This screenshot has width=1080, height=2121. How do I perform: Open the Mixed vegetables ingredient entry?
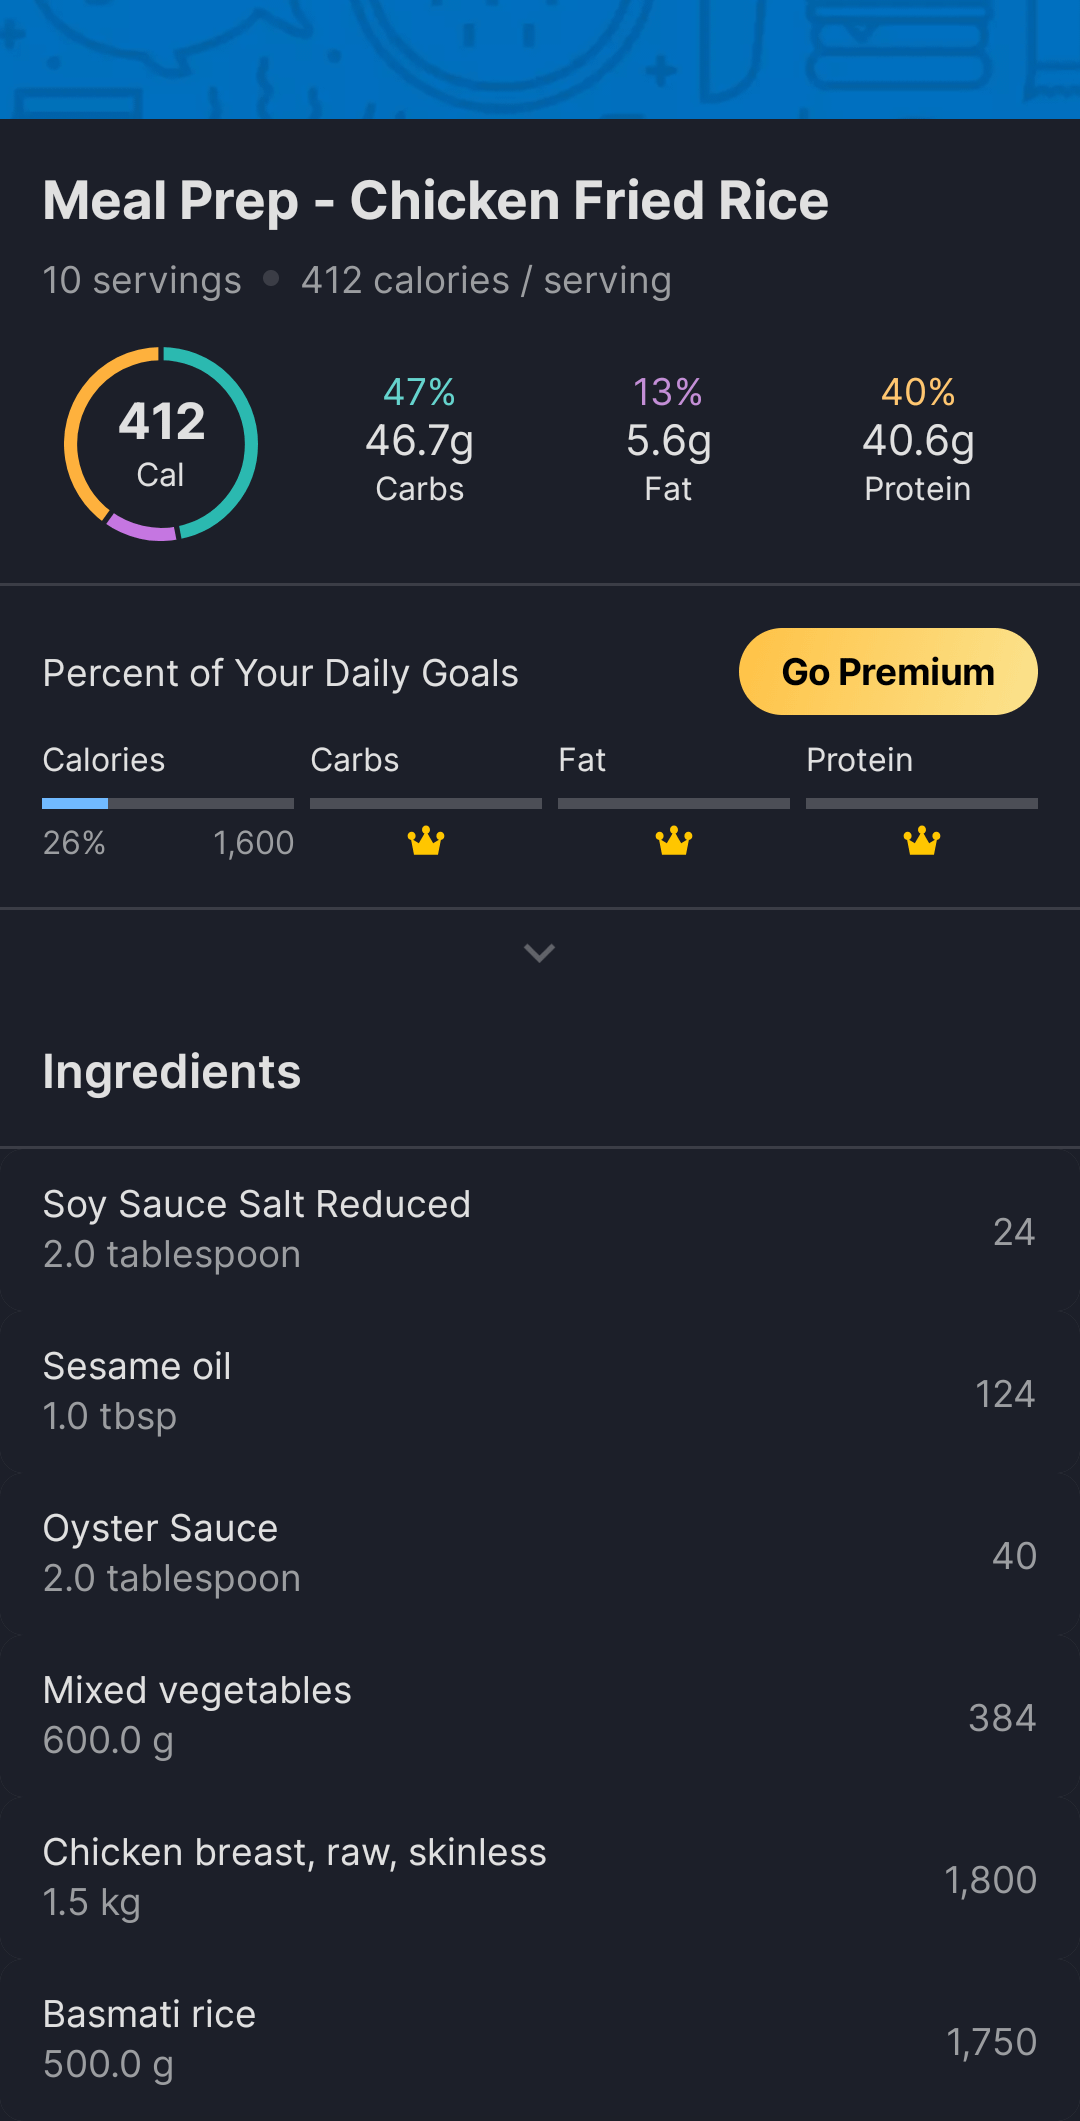pos(540,1716)
